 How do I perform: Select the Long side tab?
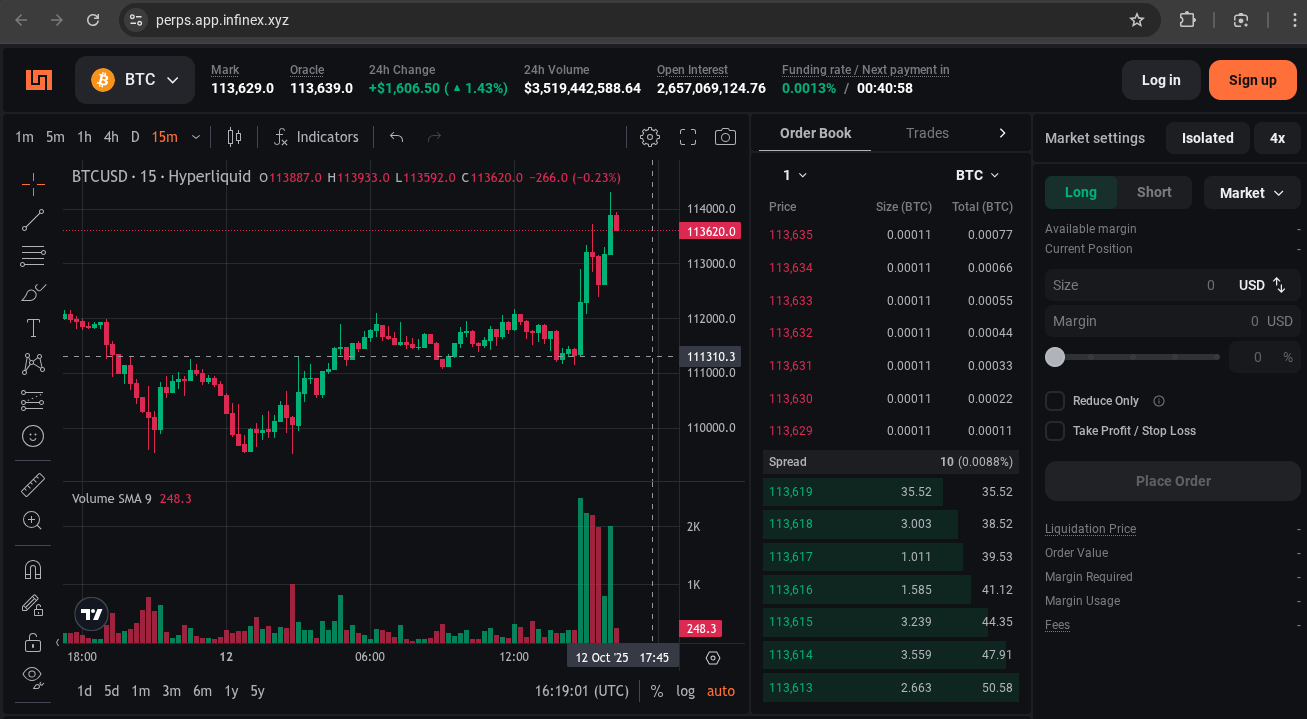click(1080, 193)
